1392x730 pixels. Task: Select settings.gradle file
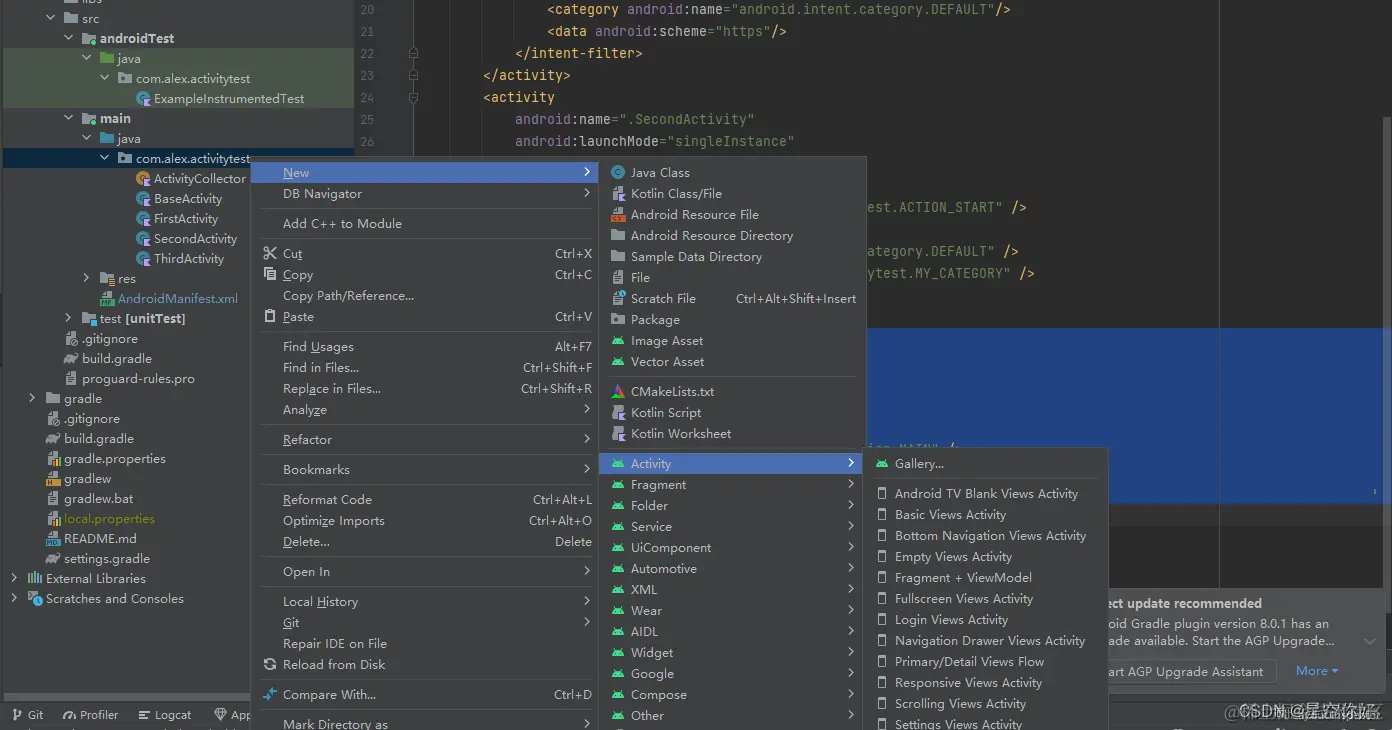tap(107, 559)
